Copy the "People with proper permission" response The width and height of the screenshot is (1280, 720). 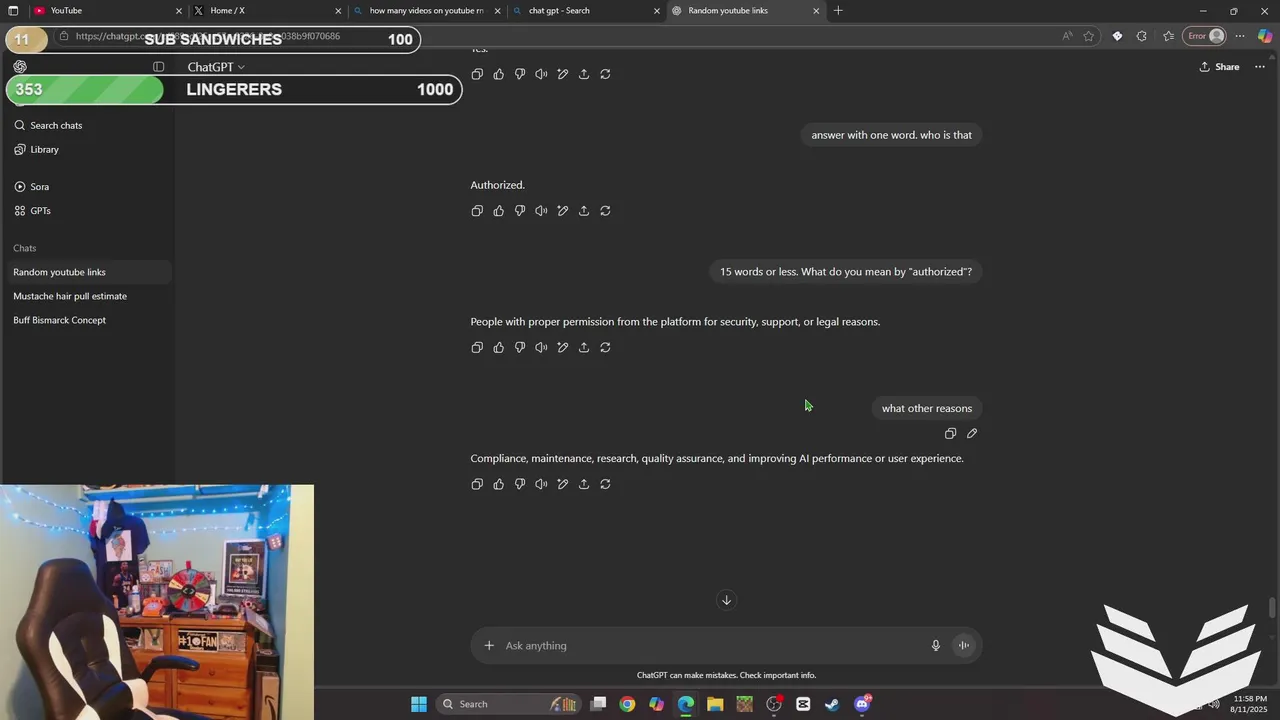tap(477, 348)
